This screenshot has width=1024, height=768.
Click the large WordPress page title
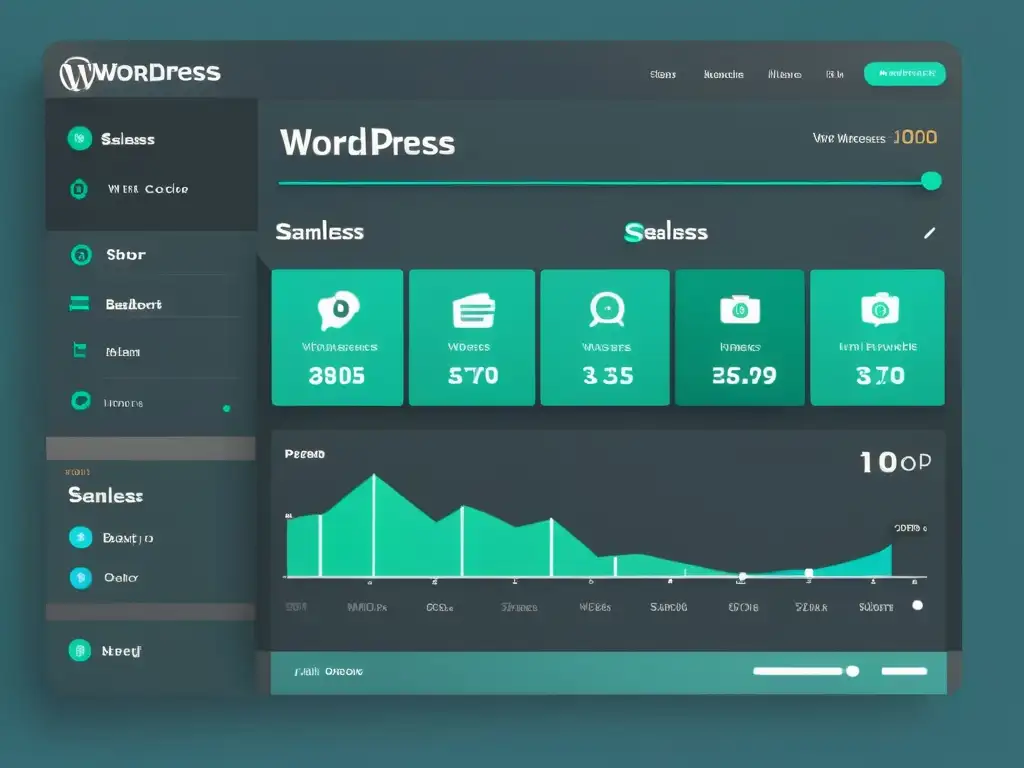(x=367, y=142)
